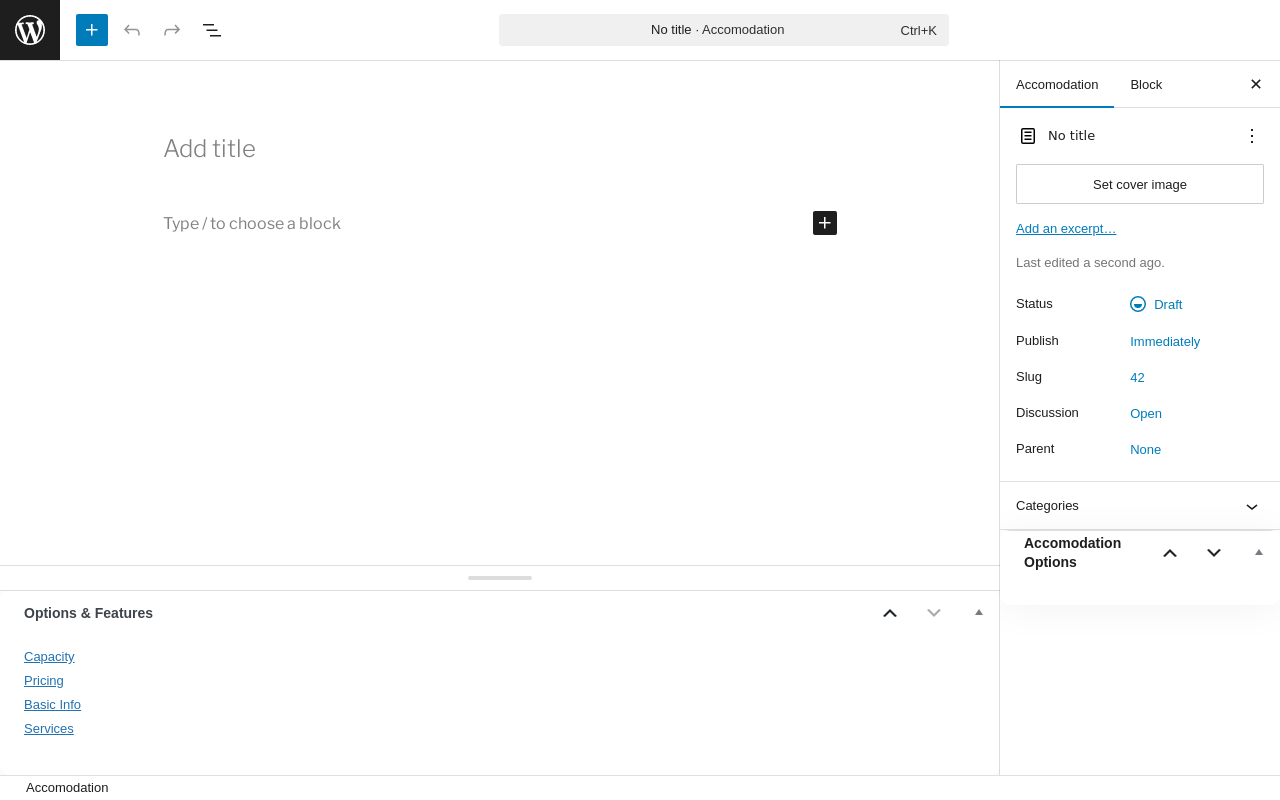The width and height of the screenshot is (1280, 800).
Task: Click Set cover image button
Action: (x=1140, y=184)
